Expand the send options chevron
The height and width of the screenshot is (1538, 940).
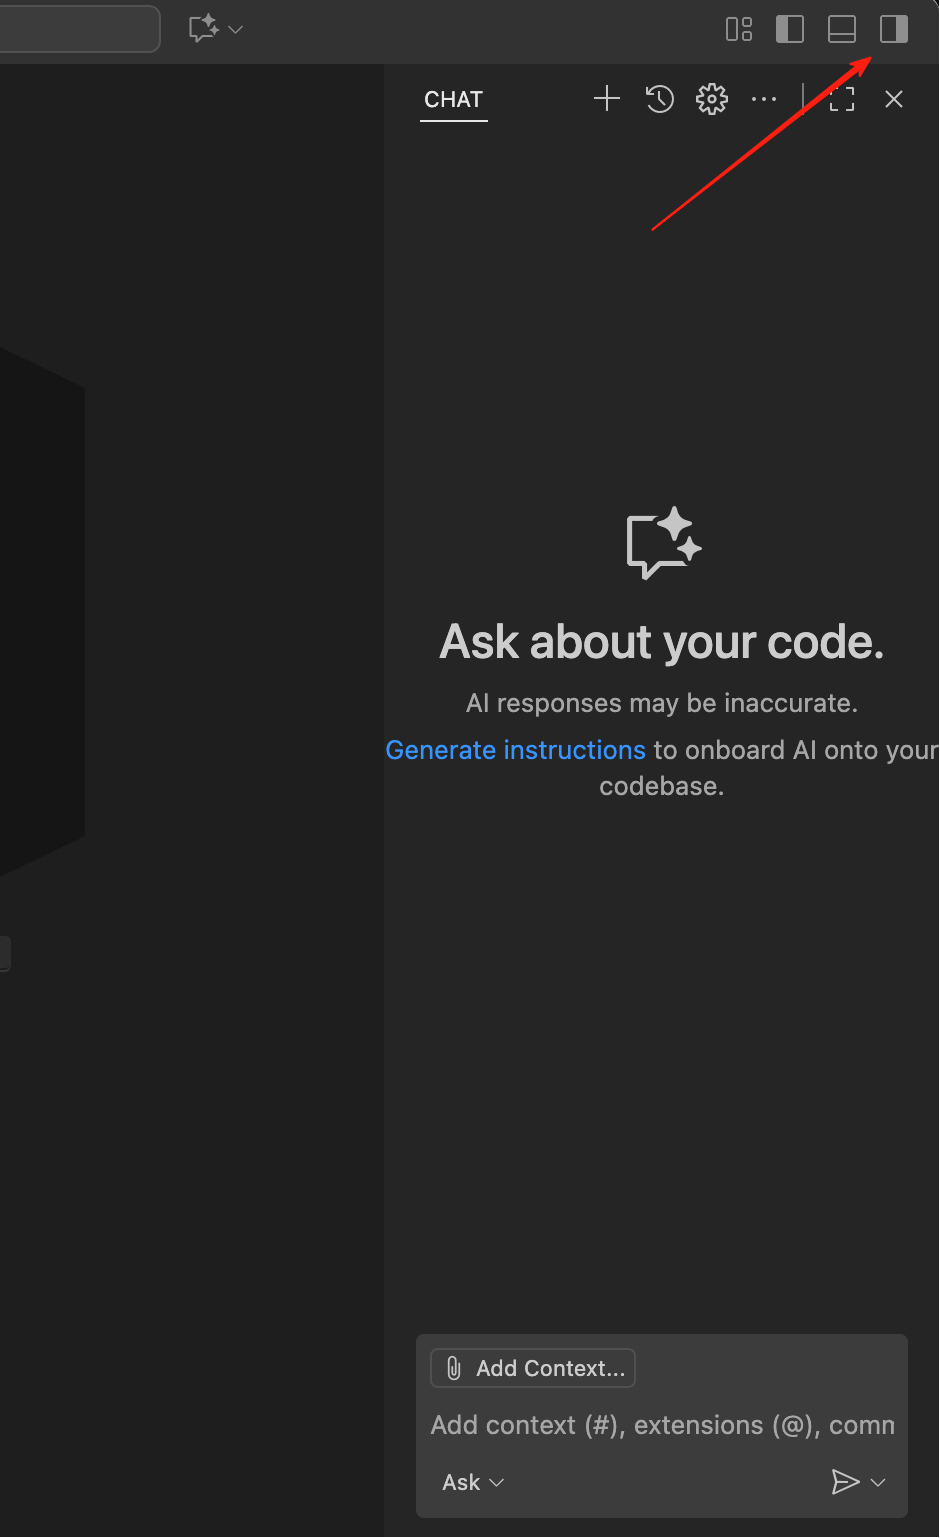tap(879, 1482)
